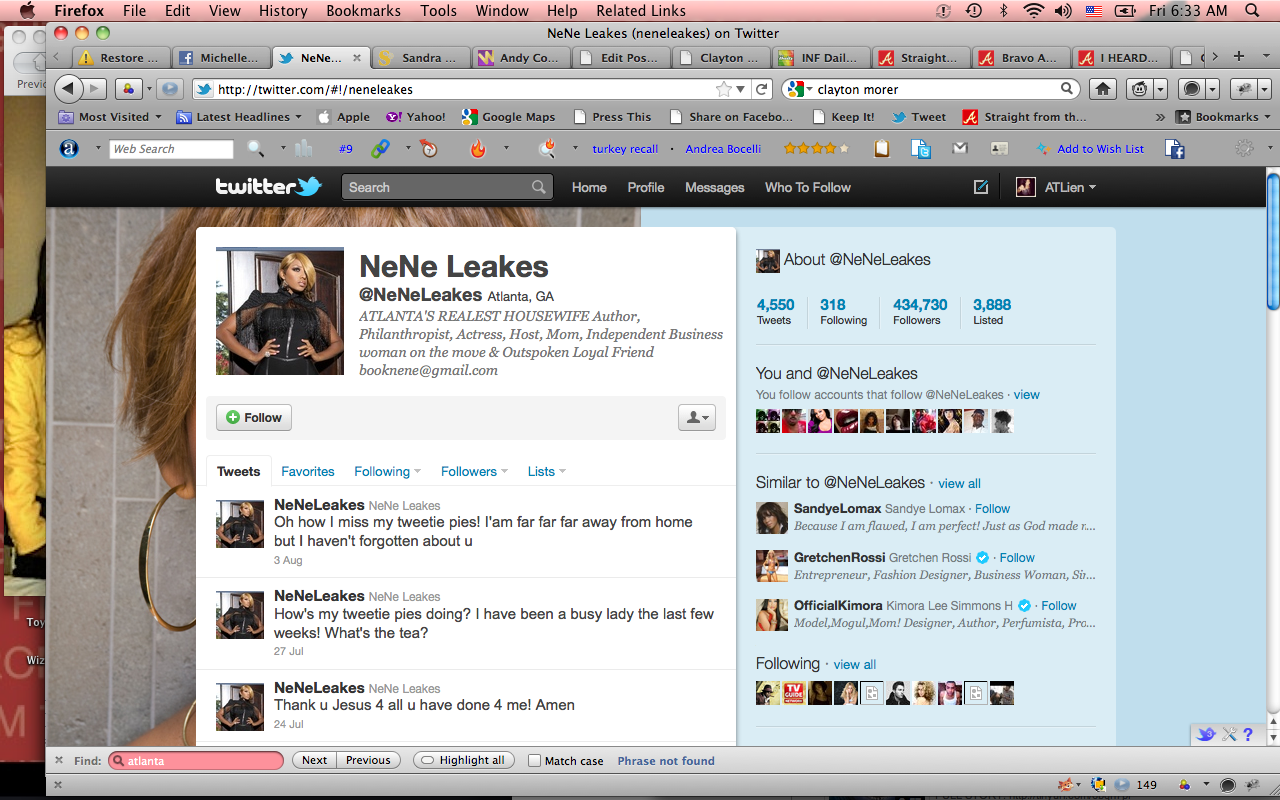Close the find bar with the X icon
Viewport: 1280px width, 800px height.
coord(59,760)
